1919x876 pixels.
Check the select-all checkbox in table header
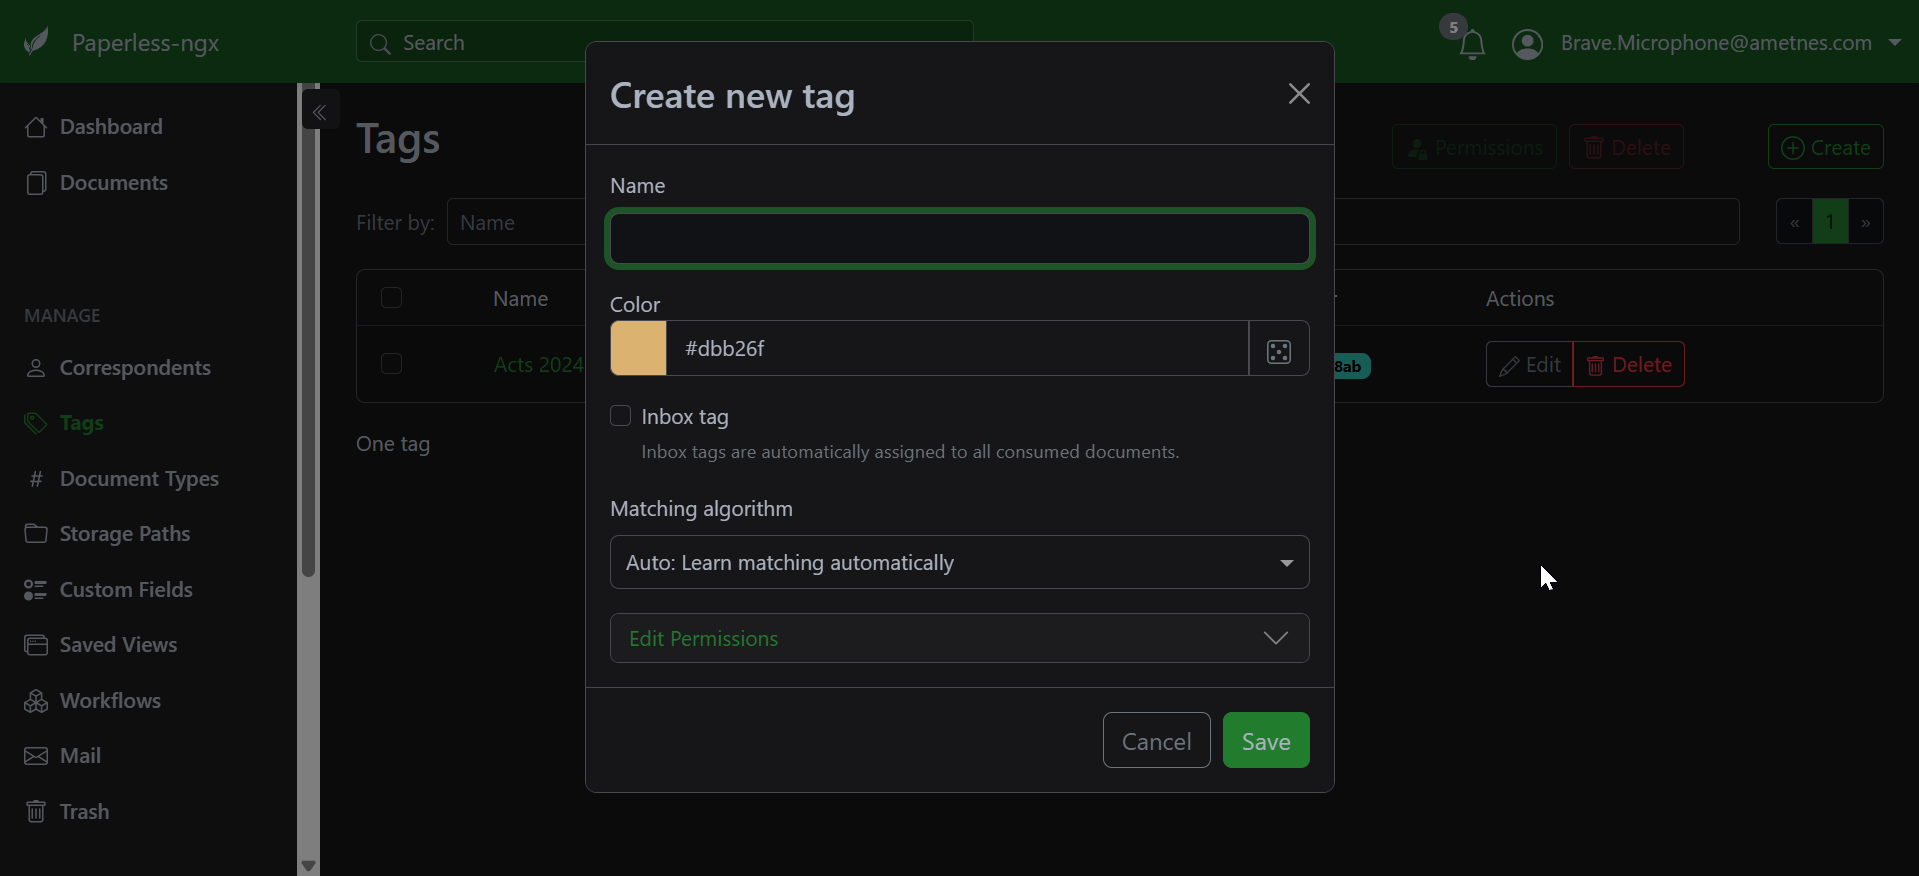click(x=392, y=298)
